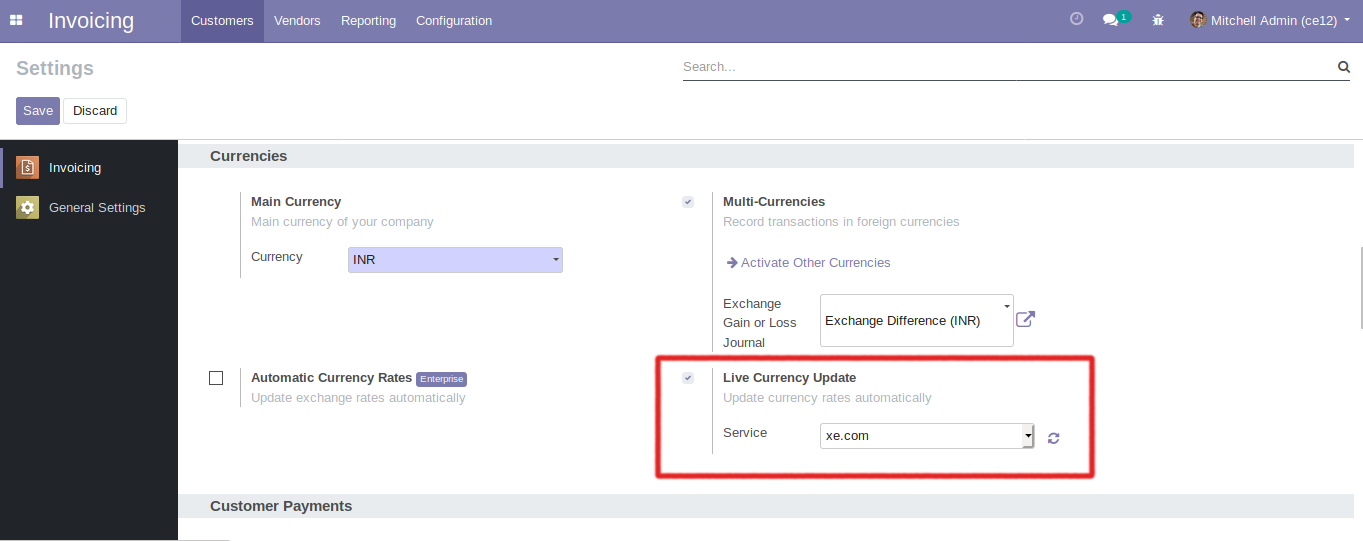
Task: Open the apps grid menu icon
Action: (x=16, y=20)
